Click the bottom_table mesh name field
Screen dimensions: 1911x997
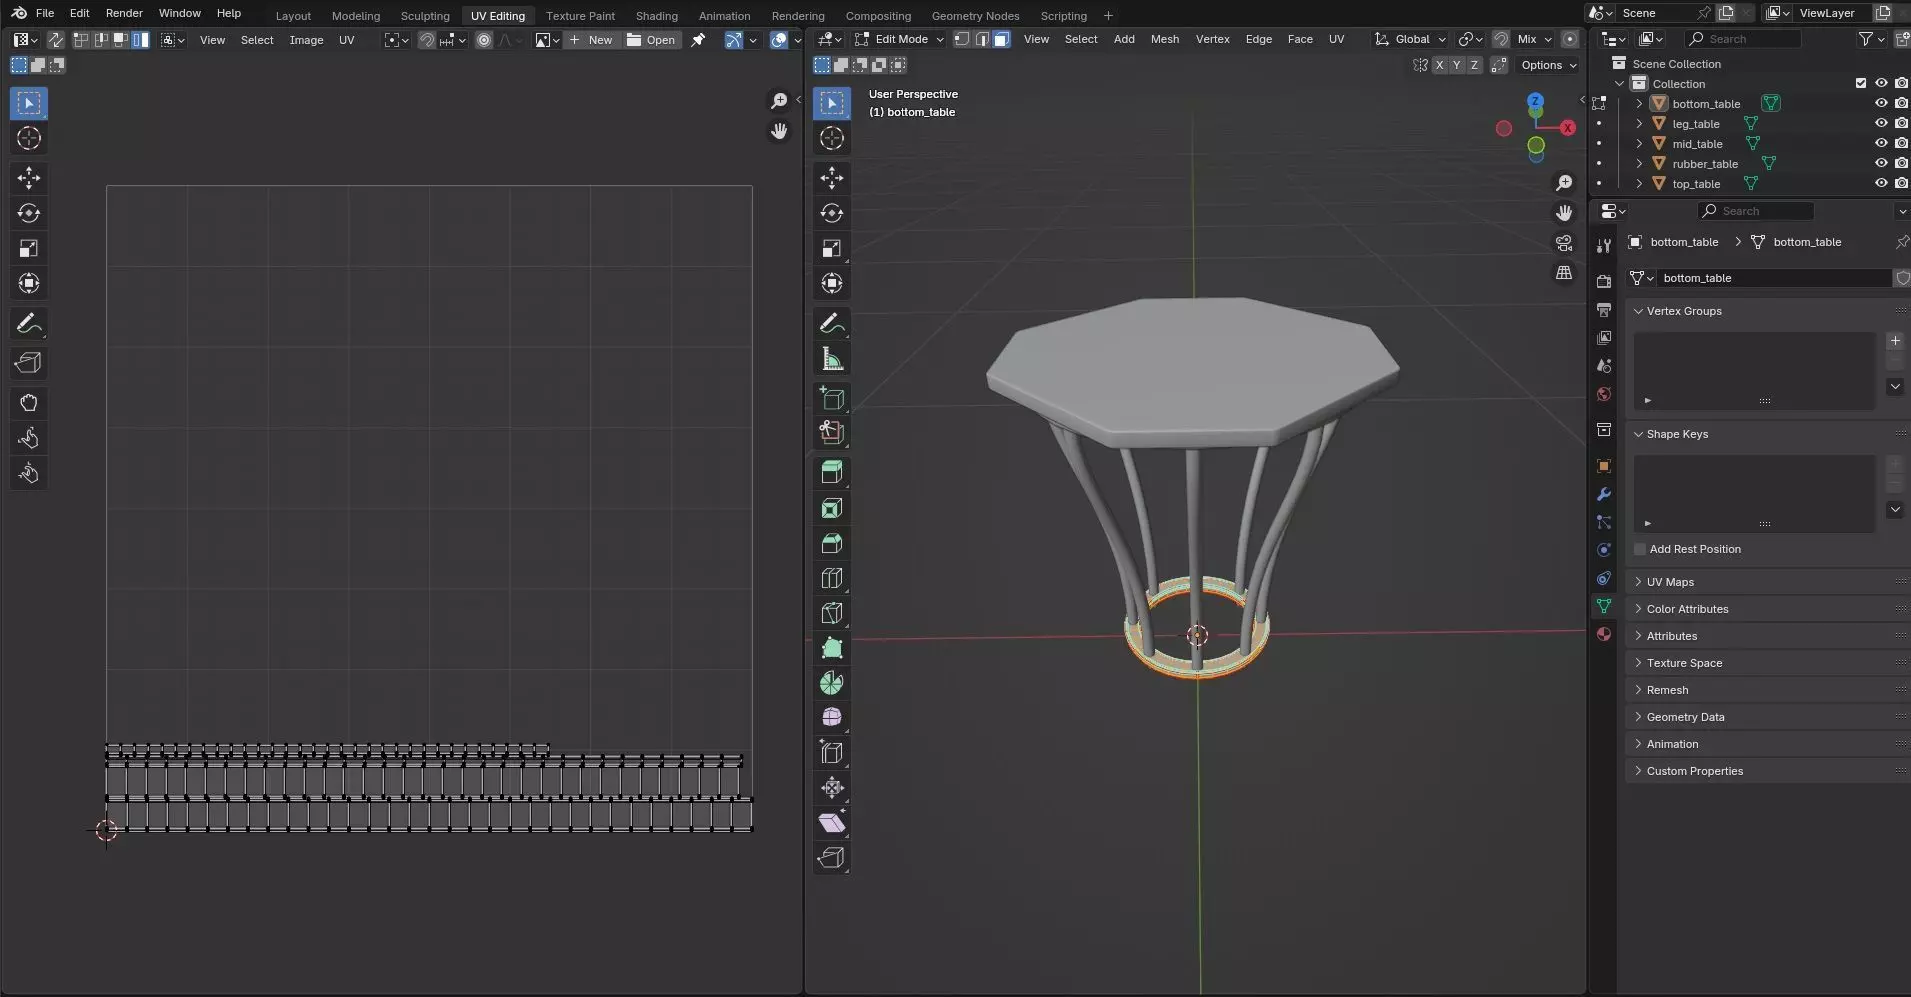[1774, 278]
